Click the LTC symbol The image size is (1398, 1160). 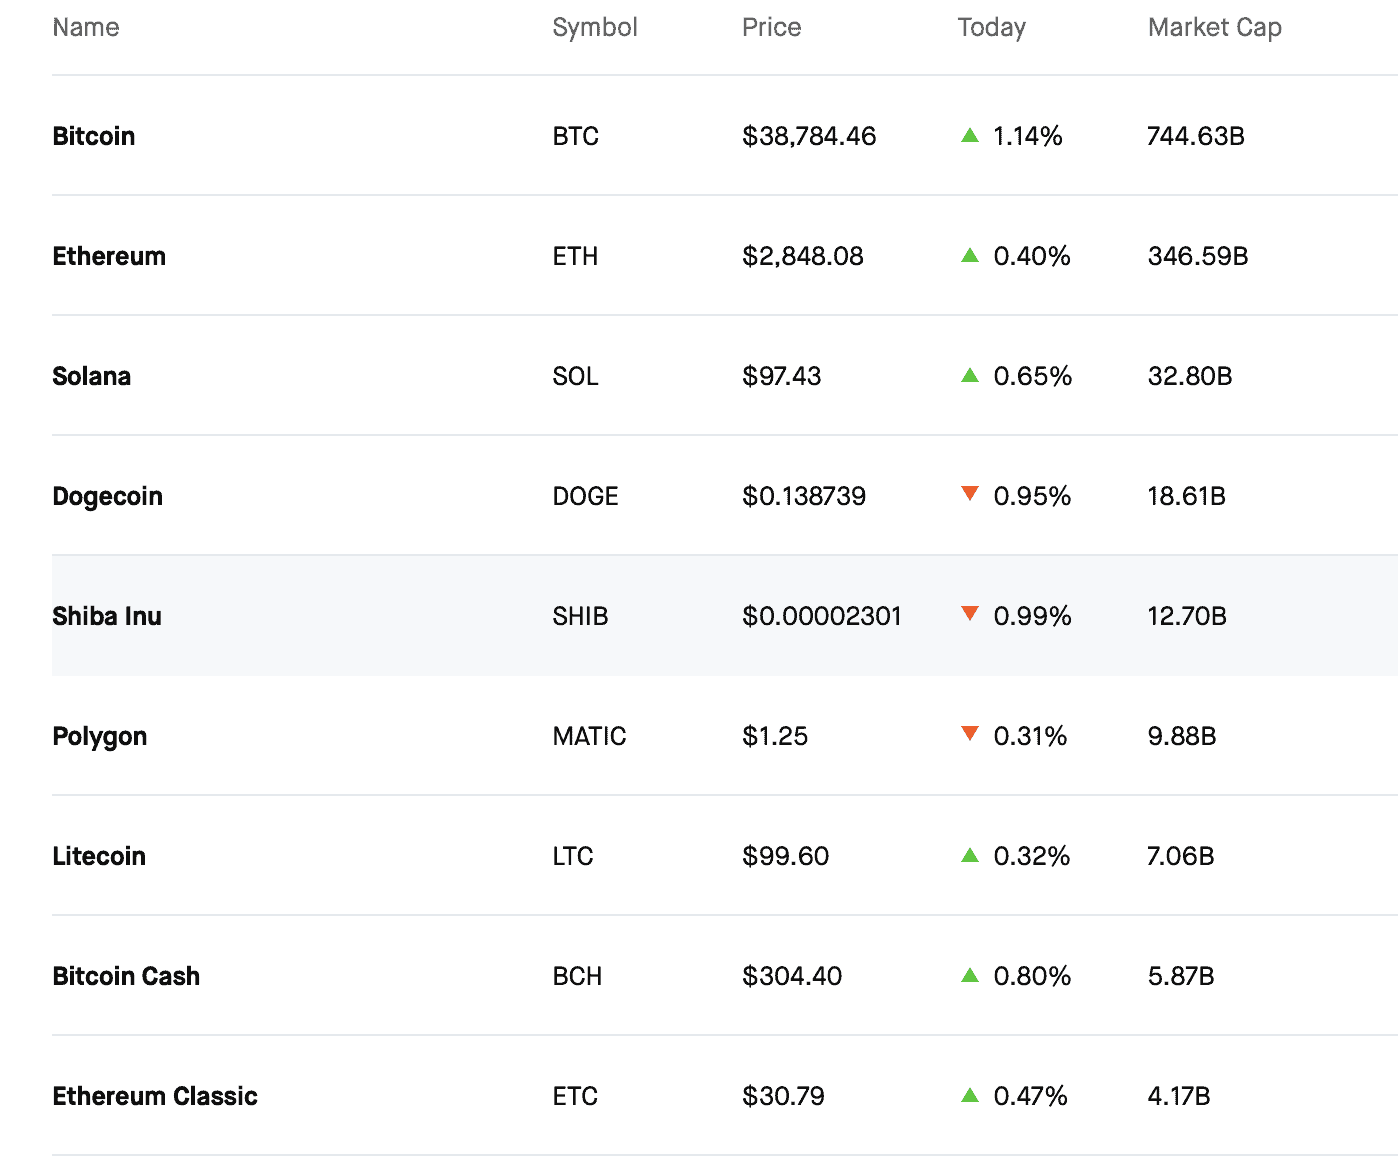pos(573,856)
